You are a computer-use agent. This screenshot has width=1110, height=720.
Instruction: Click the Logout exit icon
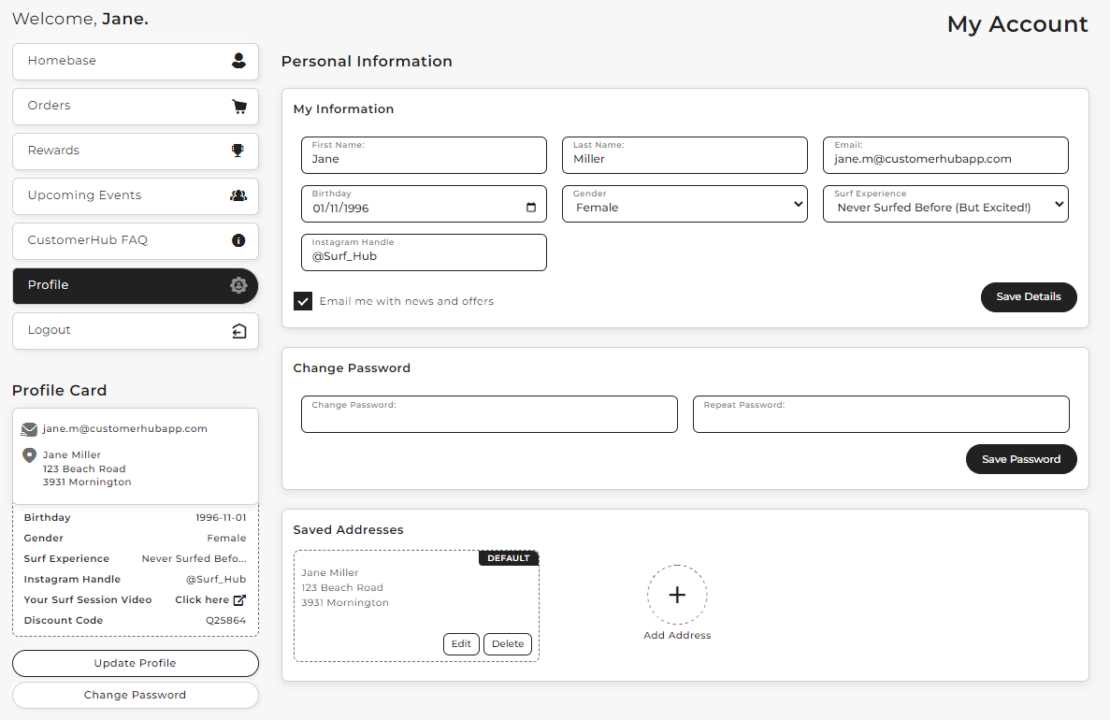click(238, 331)
